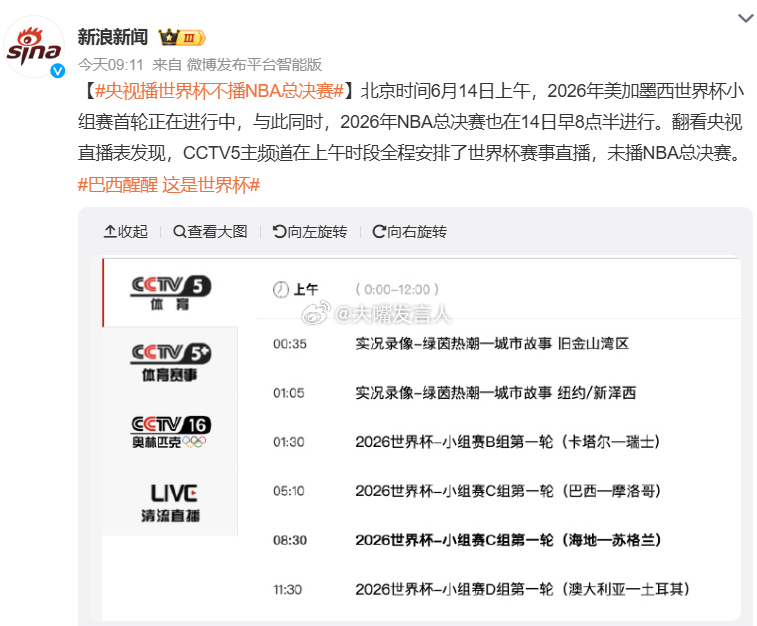Select the LIVE 清流直播 tab

point(170,502)
